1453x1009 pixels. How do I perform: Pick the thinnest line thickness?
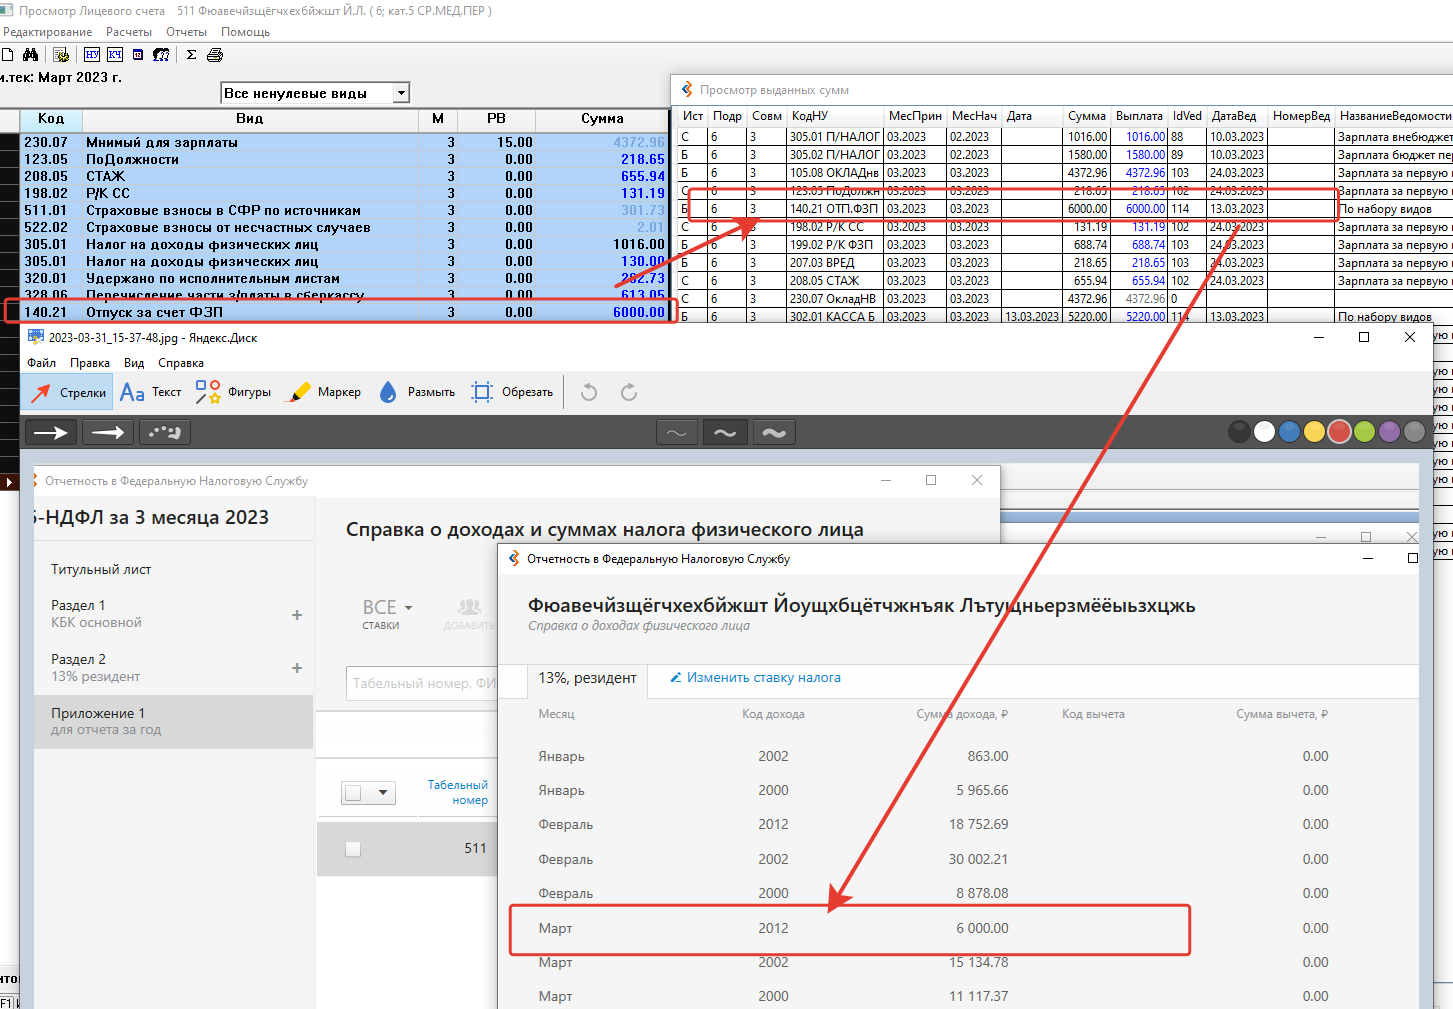[677, 432]
